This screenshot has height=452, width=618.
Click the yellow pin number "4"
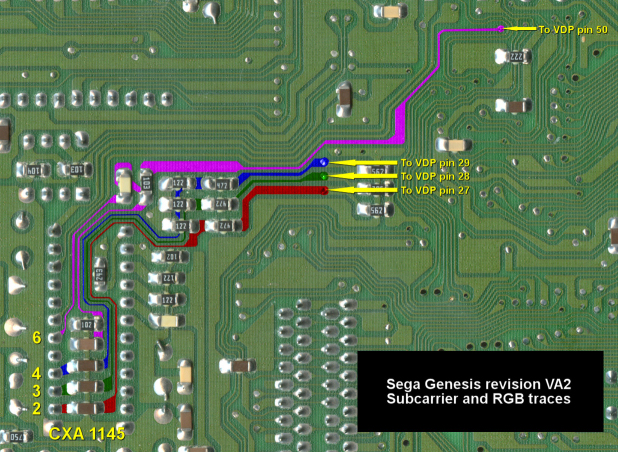(37, 374)
